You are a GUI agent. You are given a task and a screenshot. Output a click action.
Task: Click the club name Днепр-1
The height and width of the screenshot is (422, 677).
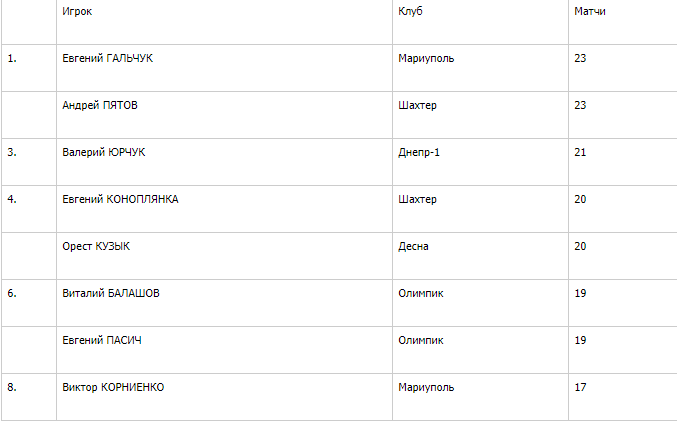pyautogui.click(x=418, y=152)
